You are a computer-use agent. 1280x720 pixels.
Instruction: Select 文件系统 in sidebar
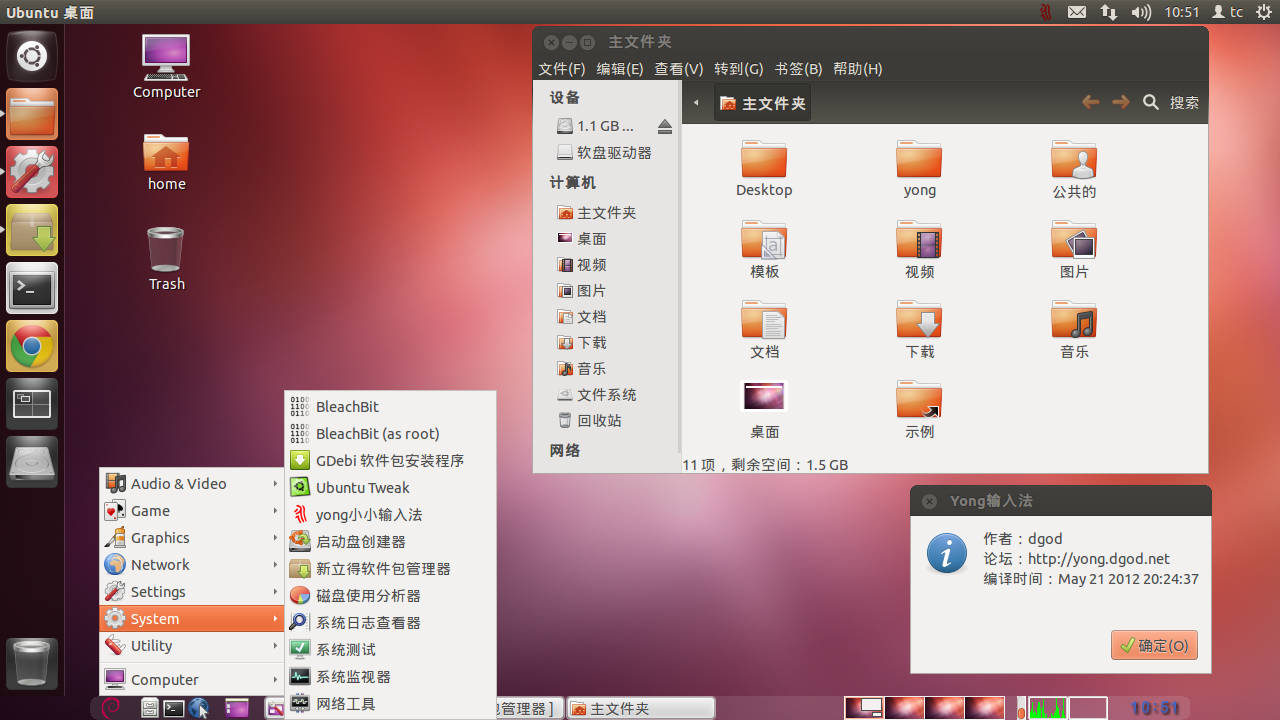click(607, 394)
